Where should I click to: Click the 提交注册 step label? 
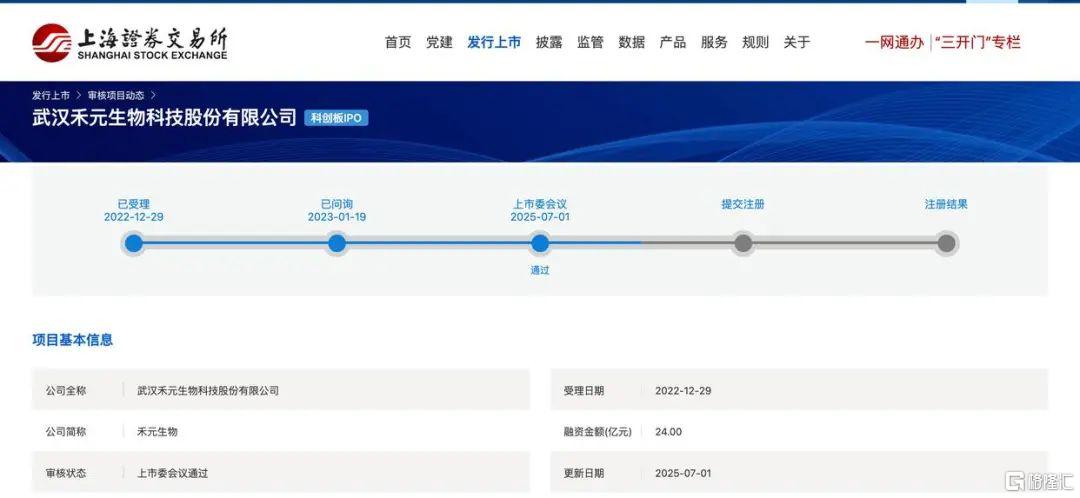coord(743,204)
